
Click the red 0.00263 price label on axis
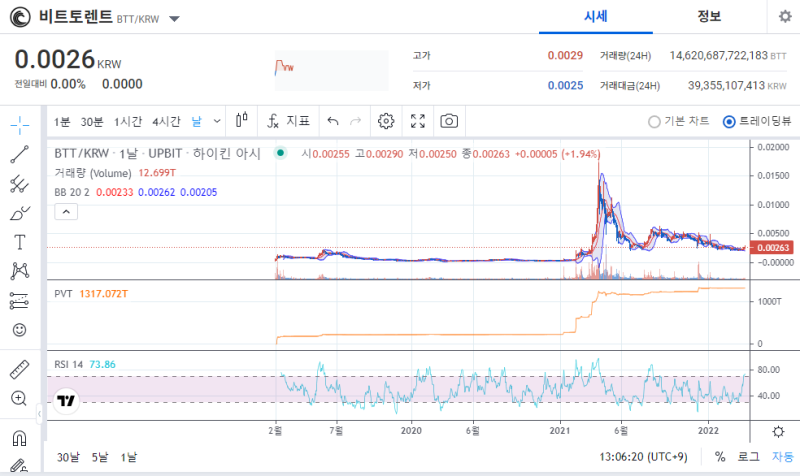point(772,247)
